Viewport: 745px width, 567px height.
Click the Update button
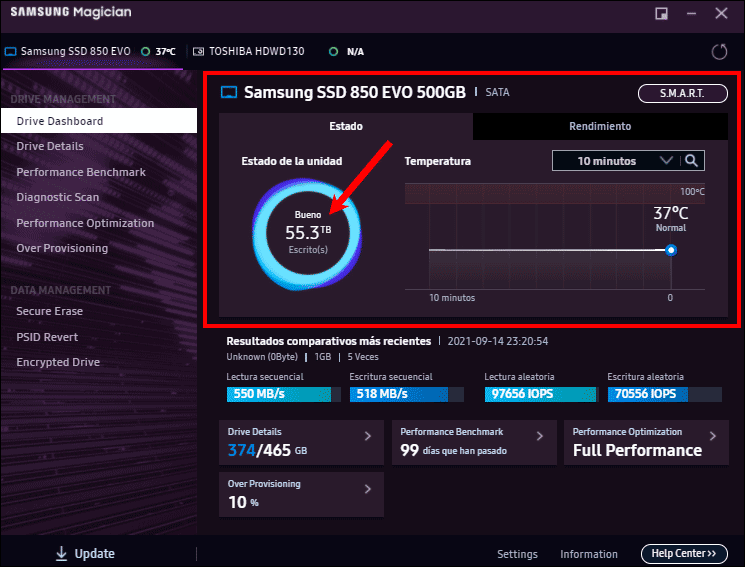[x=86, y=553]
